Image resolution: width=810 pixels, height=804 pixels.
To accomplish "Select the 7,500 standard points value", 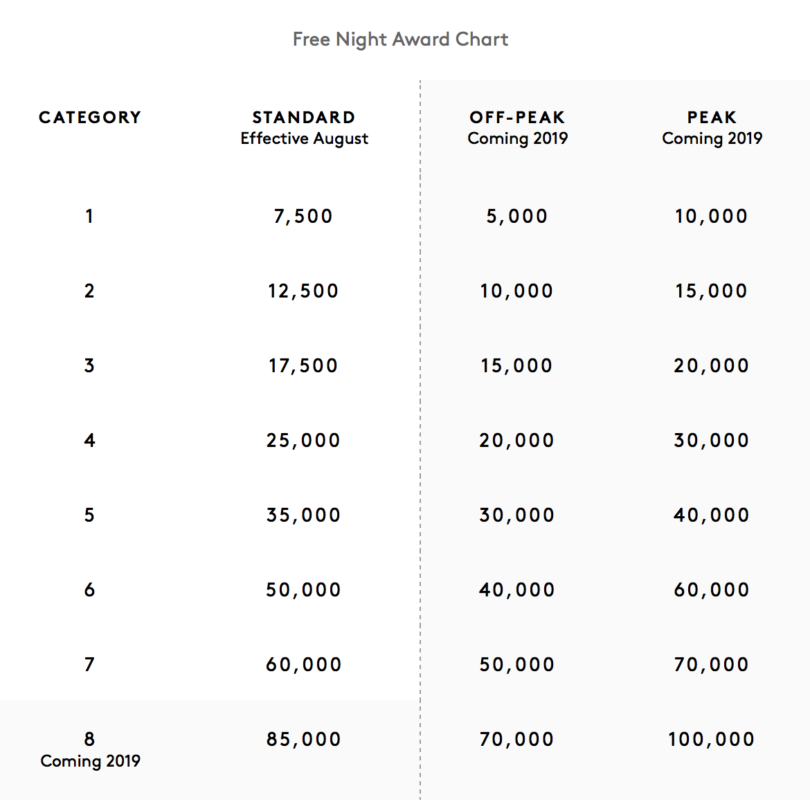I will 304,216.
